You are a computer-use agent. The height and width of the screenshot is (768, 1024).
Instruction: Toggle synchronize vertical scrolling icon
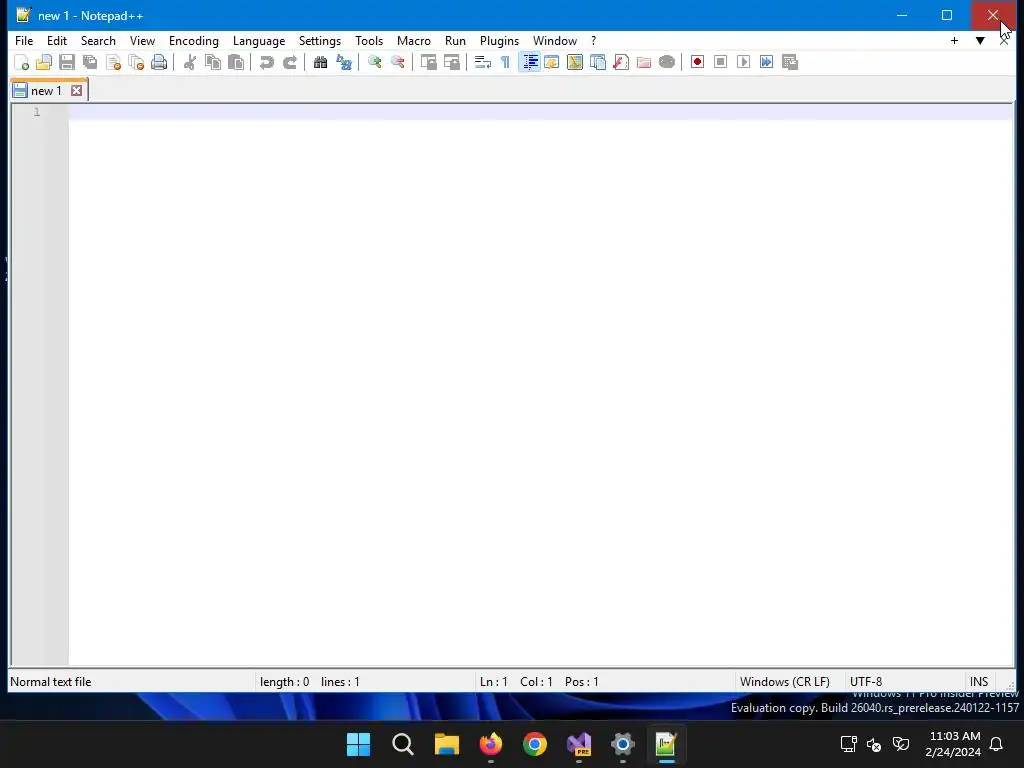pos(428,62)
